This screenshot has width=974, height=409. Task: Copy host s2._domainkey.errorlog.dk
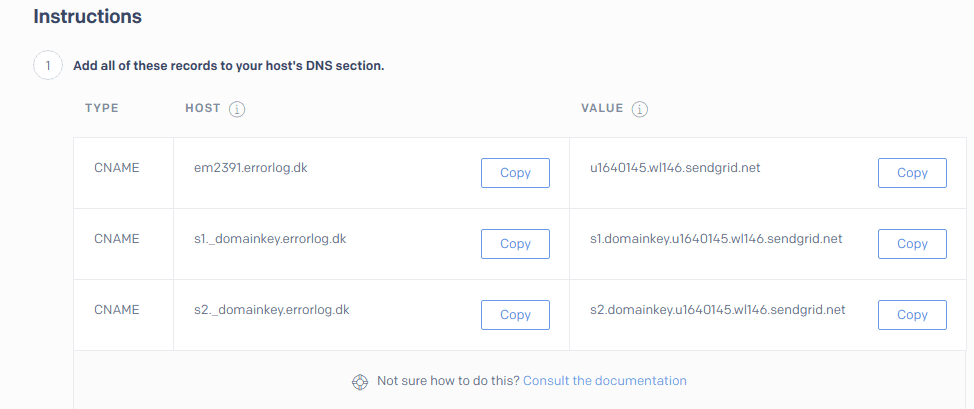[515, 315]
